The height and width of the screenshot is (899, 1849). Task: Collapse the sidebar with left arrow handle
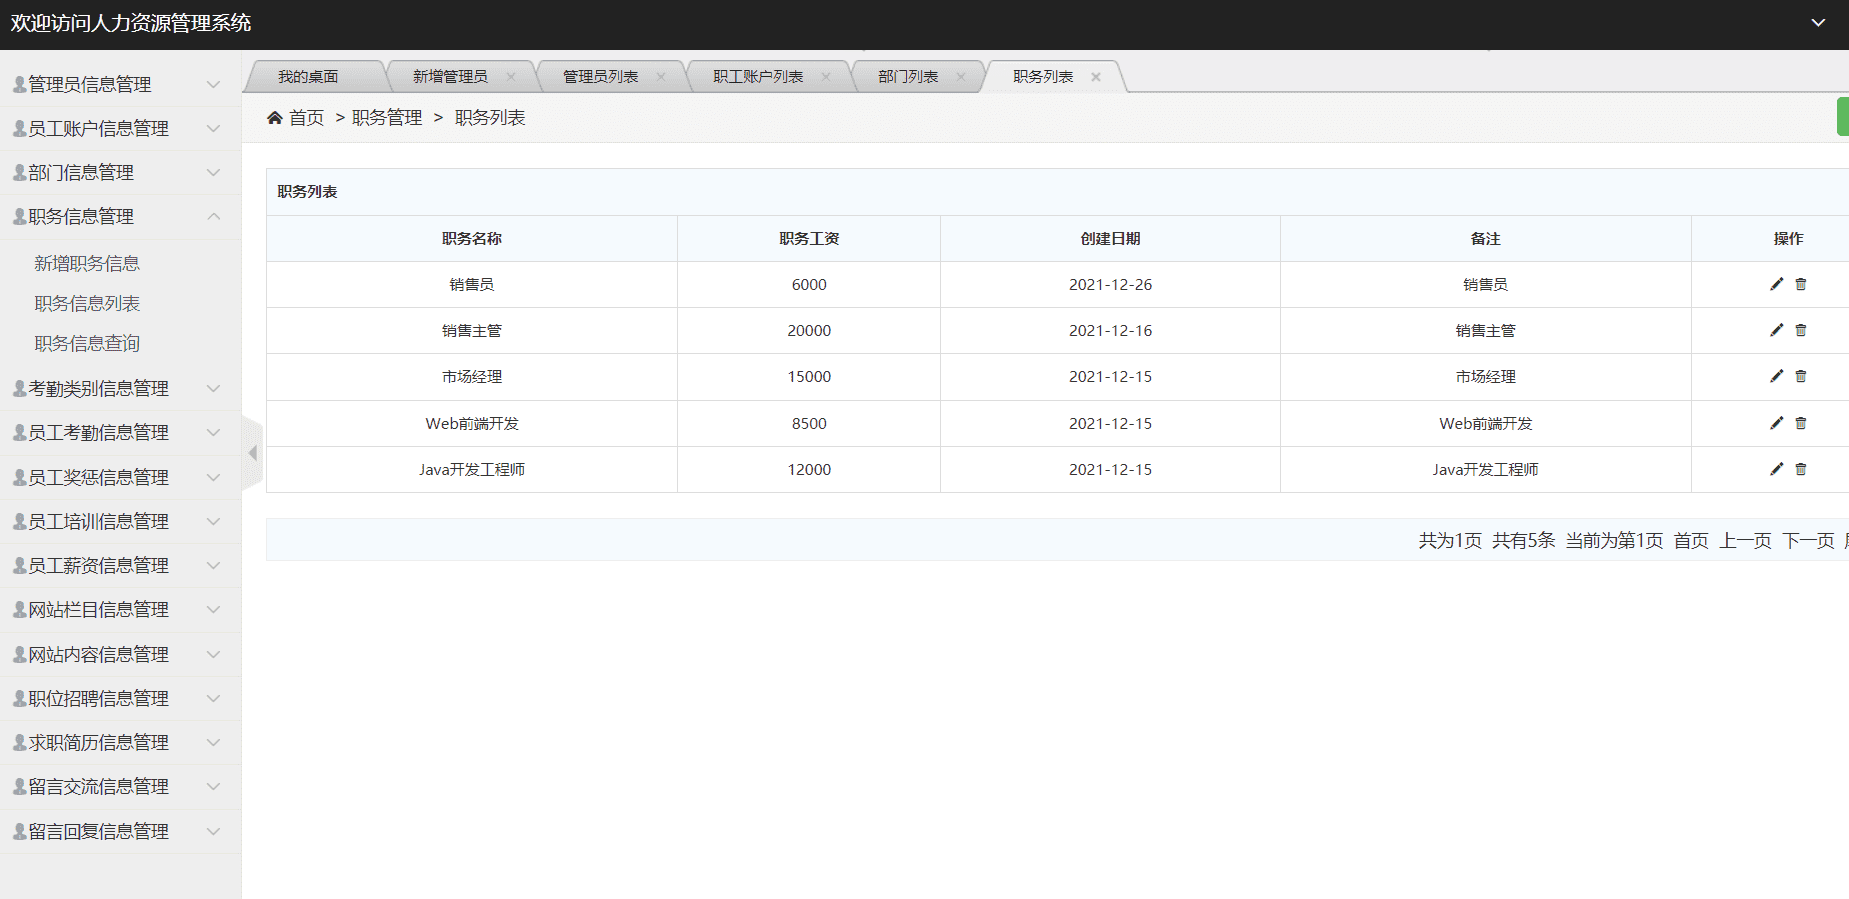(x=252, y=453)
